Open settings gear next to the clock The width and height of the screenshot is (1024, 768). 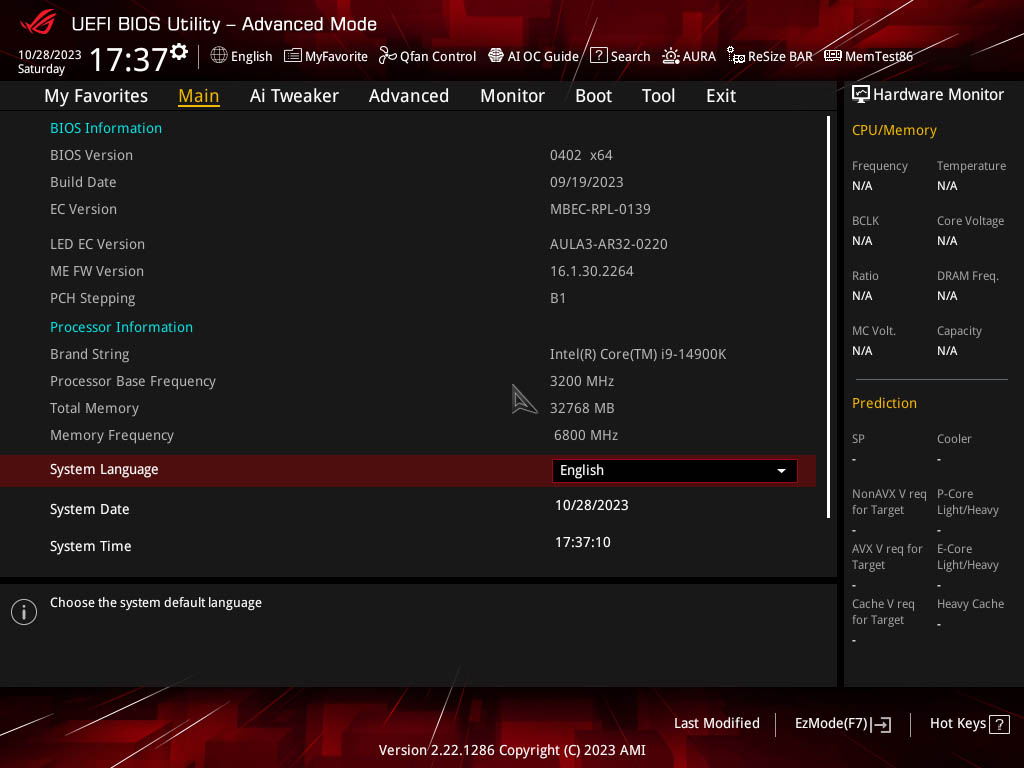(x=179, y=51)
